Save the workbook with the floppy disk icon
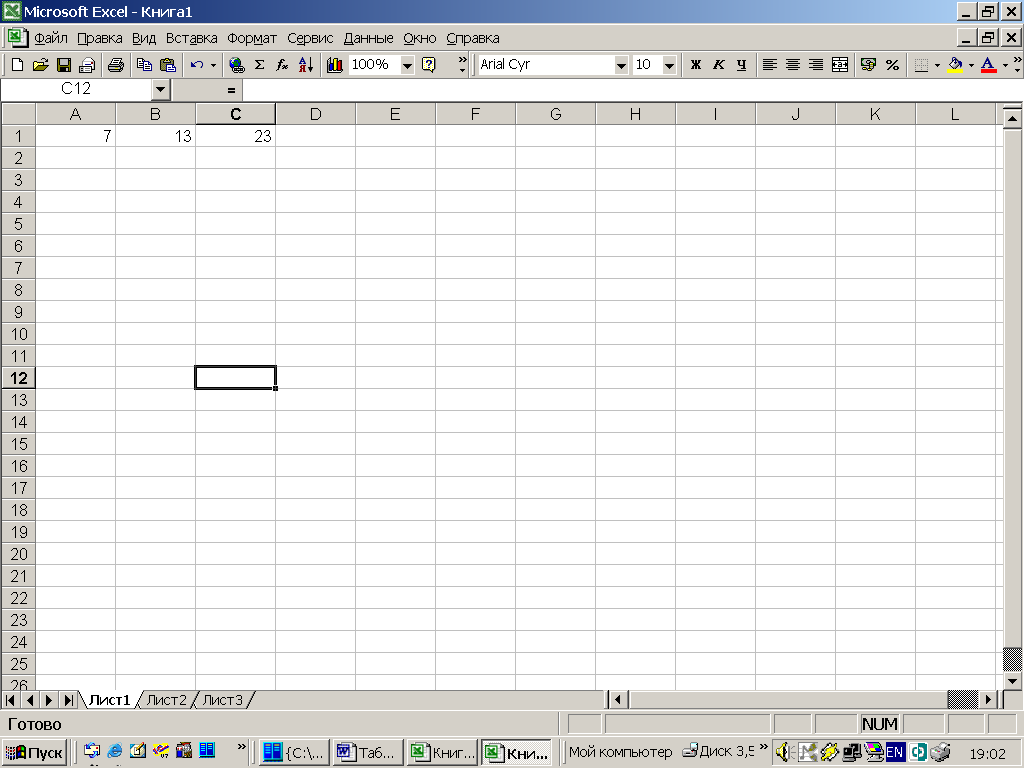Screen dimensions: 1024x768 click(x=63, y=65)
